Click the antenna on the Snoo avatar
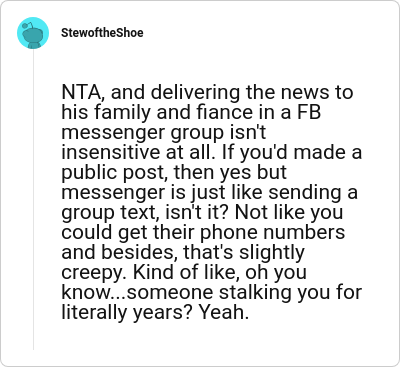The width and height of the screenshot is (400, 367). point(31,24)
